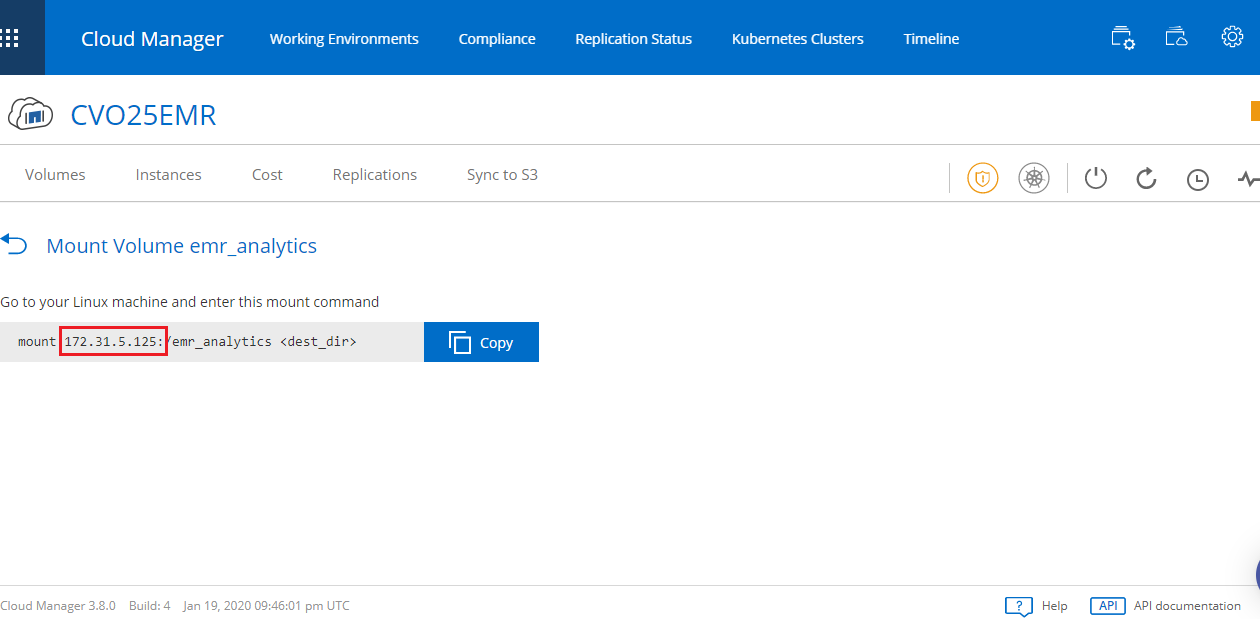Open the clock schedule icon
Image resolution: width=1260 pixels, height=619 pixels.
[x=1197, y=180]
